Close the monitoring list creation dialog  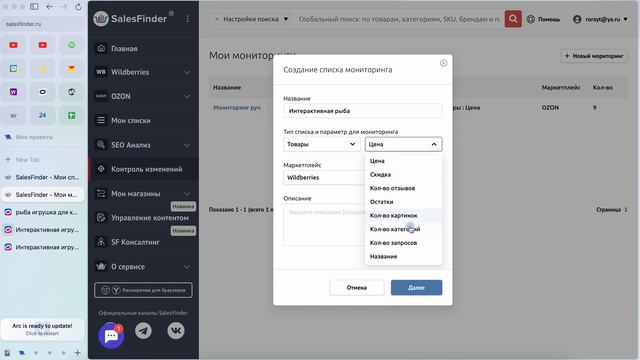pos(443,63)
